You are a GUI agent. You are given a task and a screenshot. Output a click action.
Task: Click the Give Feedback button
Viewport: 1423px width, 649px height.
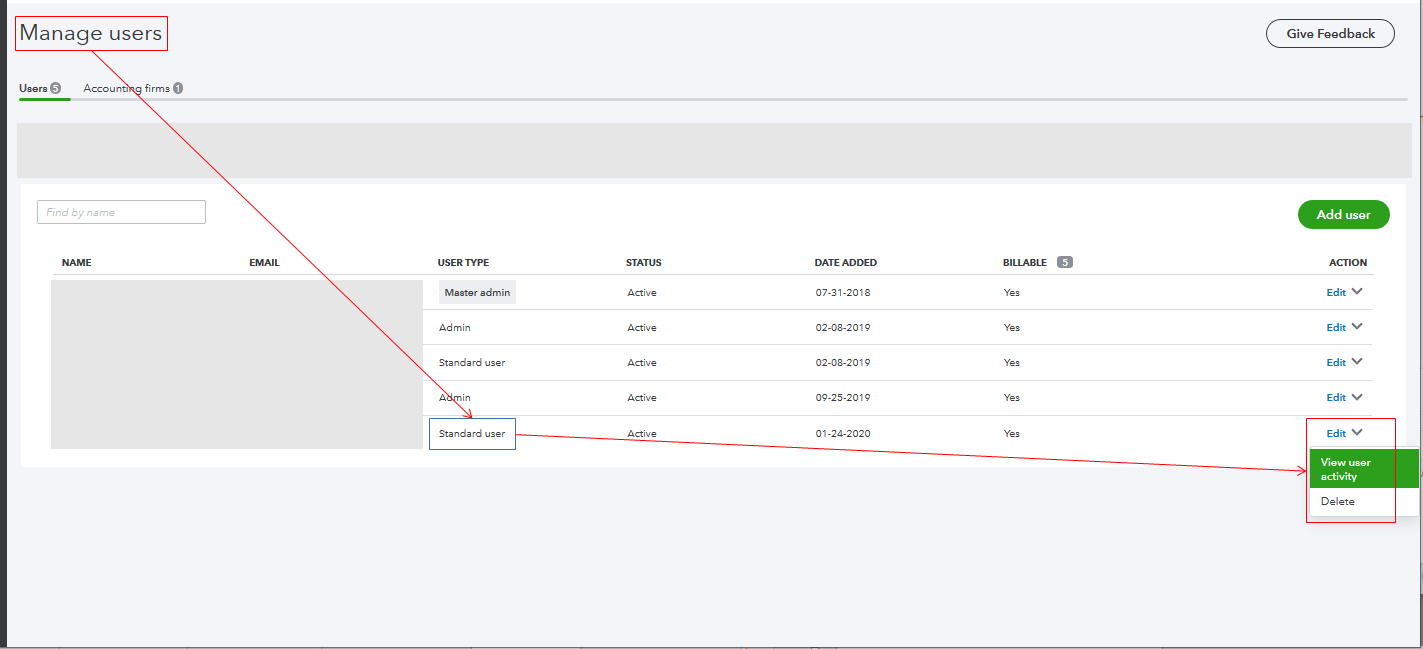pos(1330,33)
